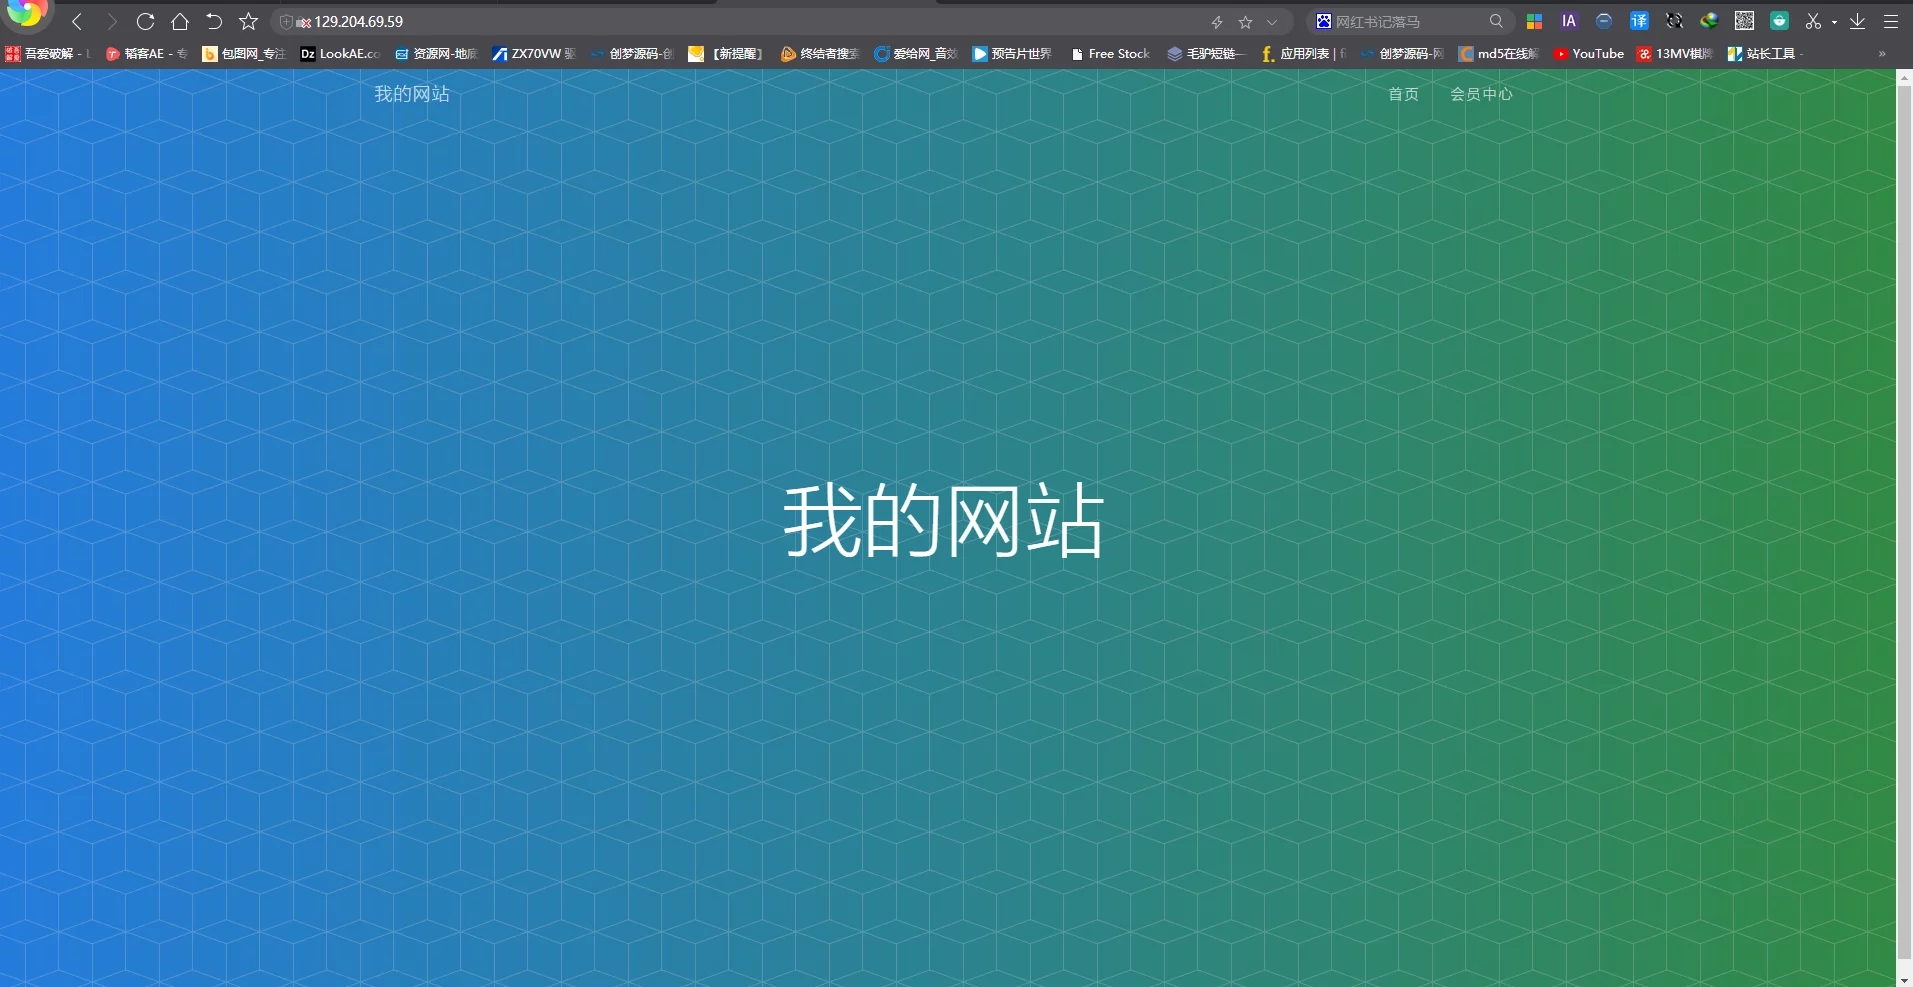Viewport: 1913px width, 987px height.
Task: Open the QR code extension
Action: coord(1744,21)
